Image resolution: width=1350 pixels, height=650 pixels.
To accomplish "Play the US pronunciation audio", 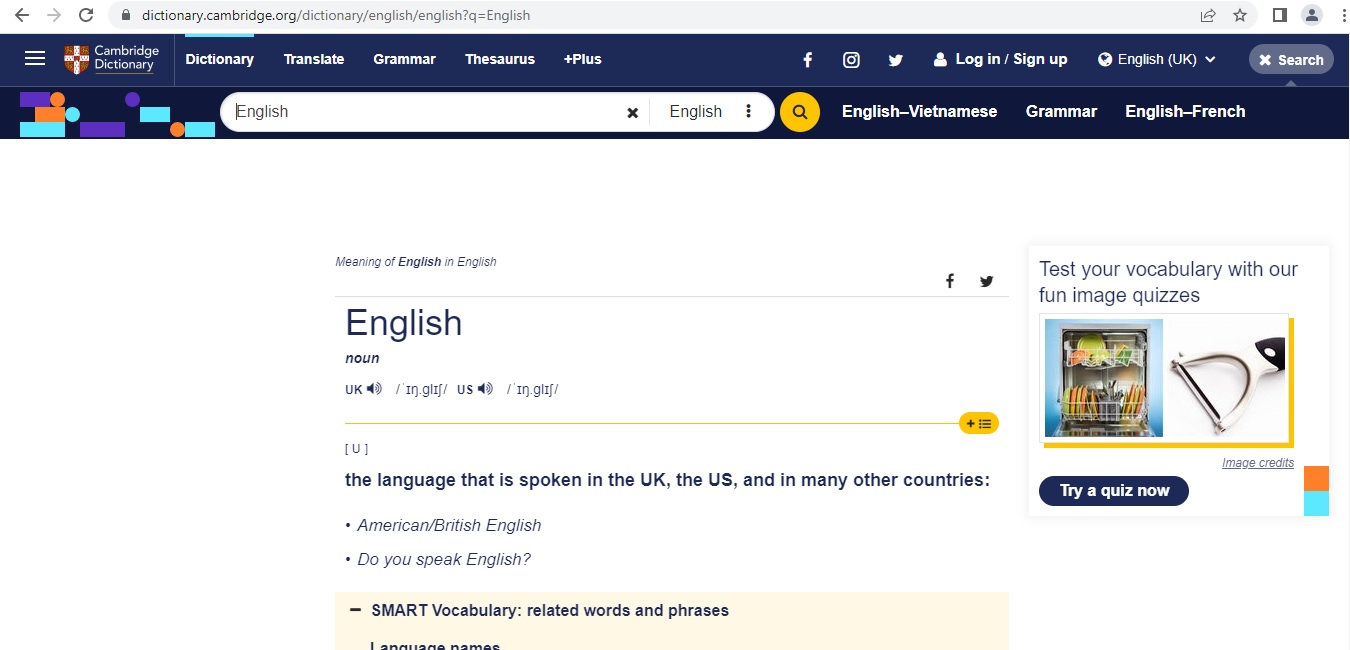I will [485, 389].
